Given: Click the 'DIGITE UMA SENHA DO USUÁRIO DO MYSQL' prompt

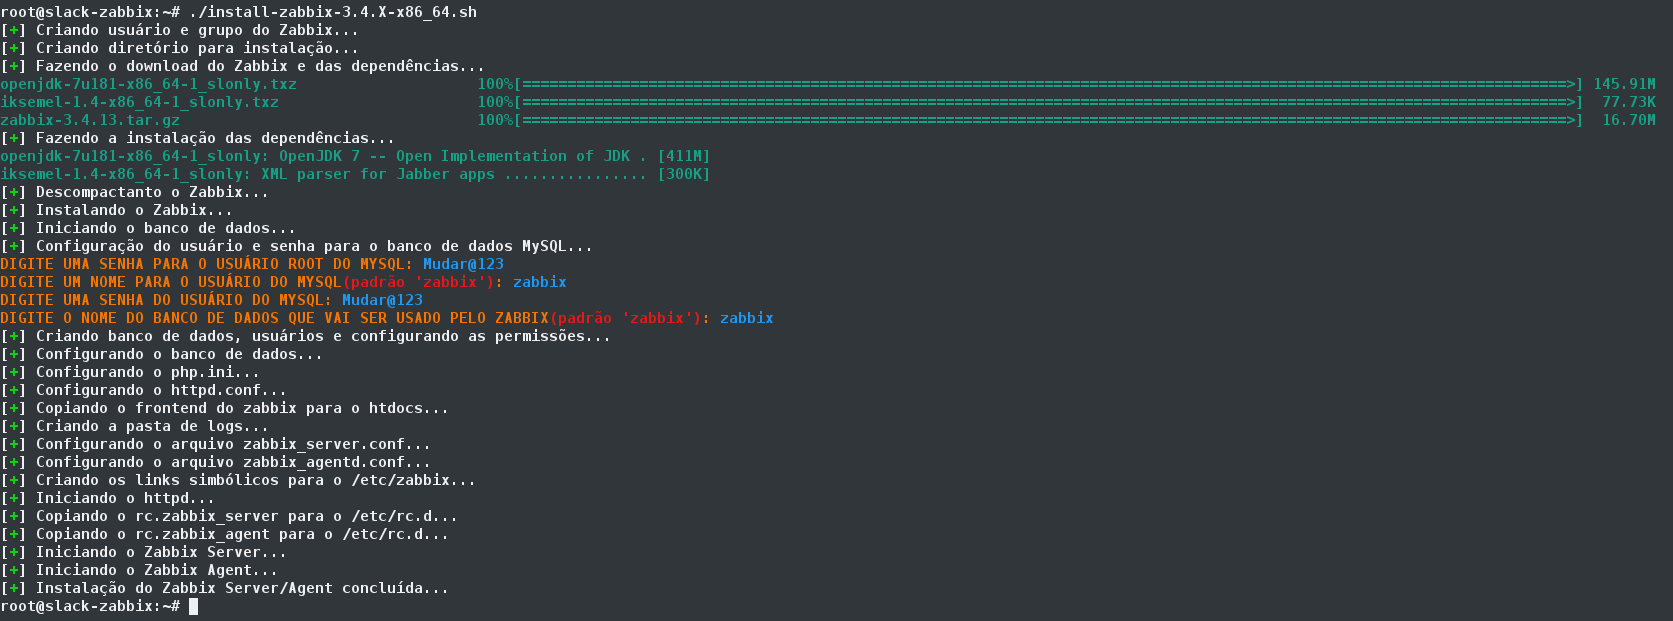Looking at the screenshot, I should (166, 300).
